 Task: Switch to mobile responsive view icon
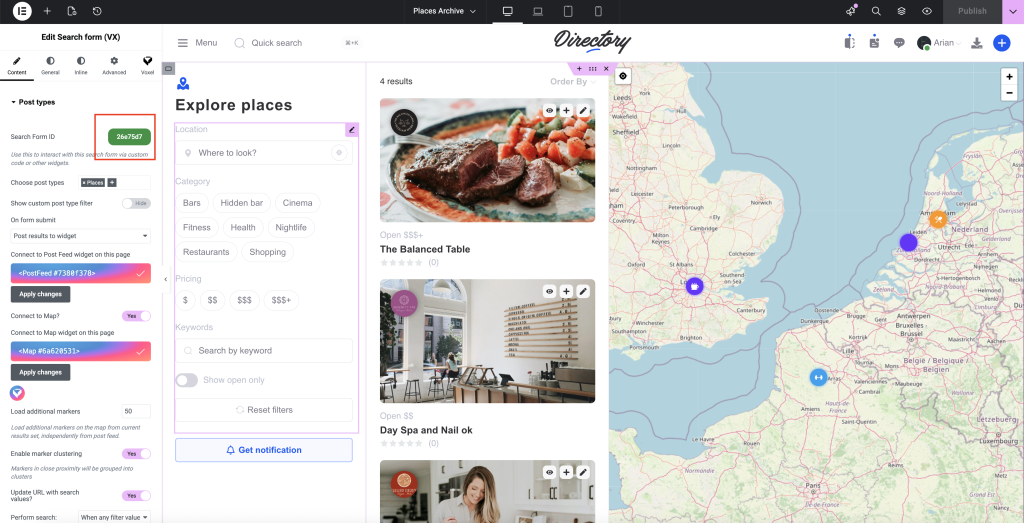click(598, 11)
